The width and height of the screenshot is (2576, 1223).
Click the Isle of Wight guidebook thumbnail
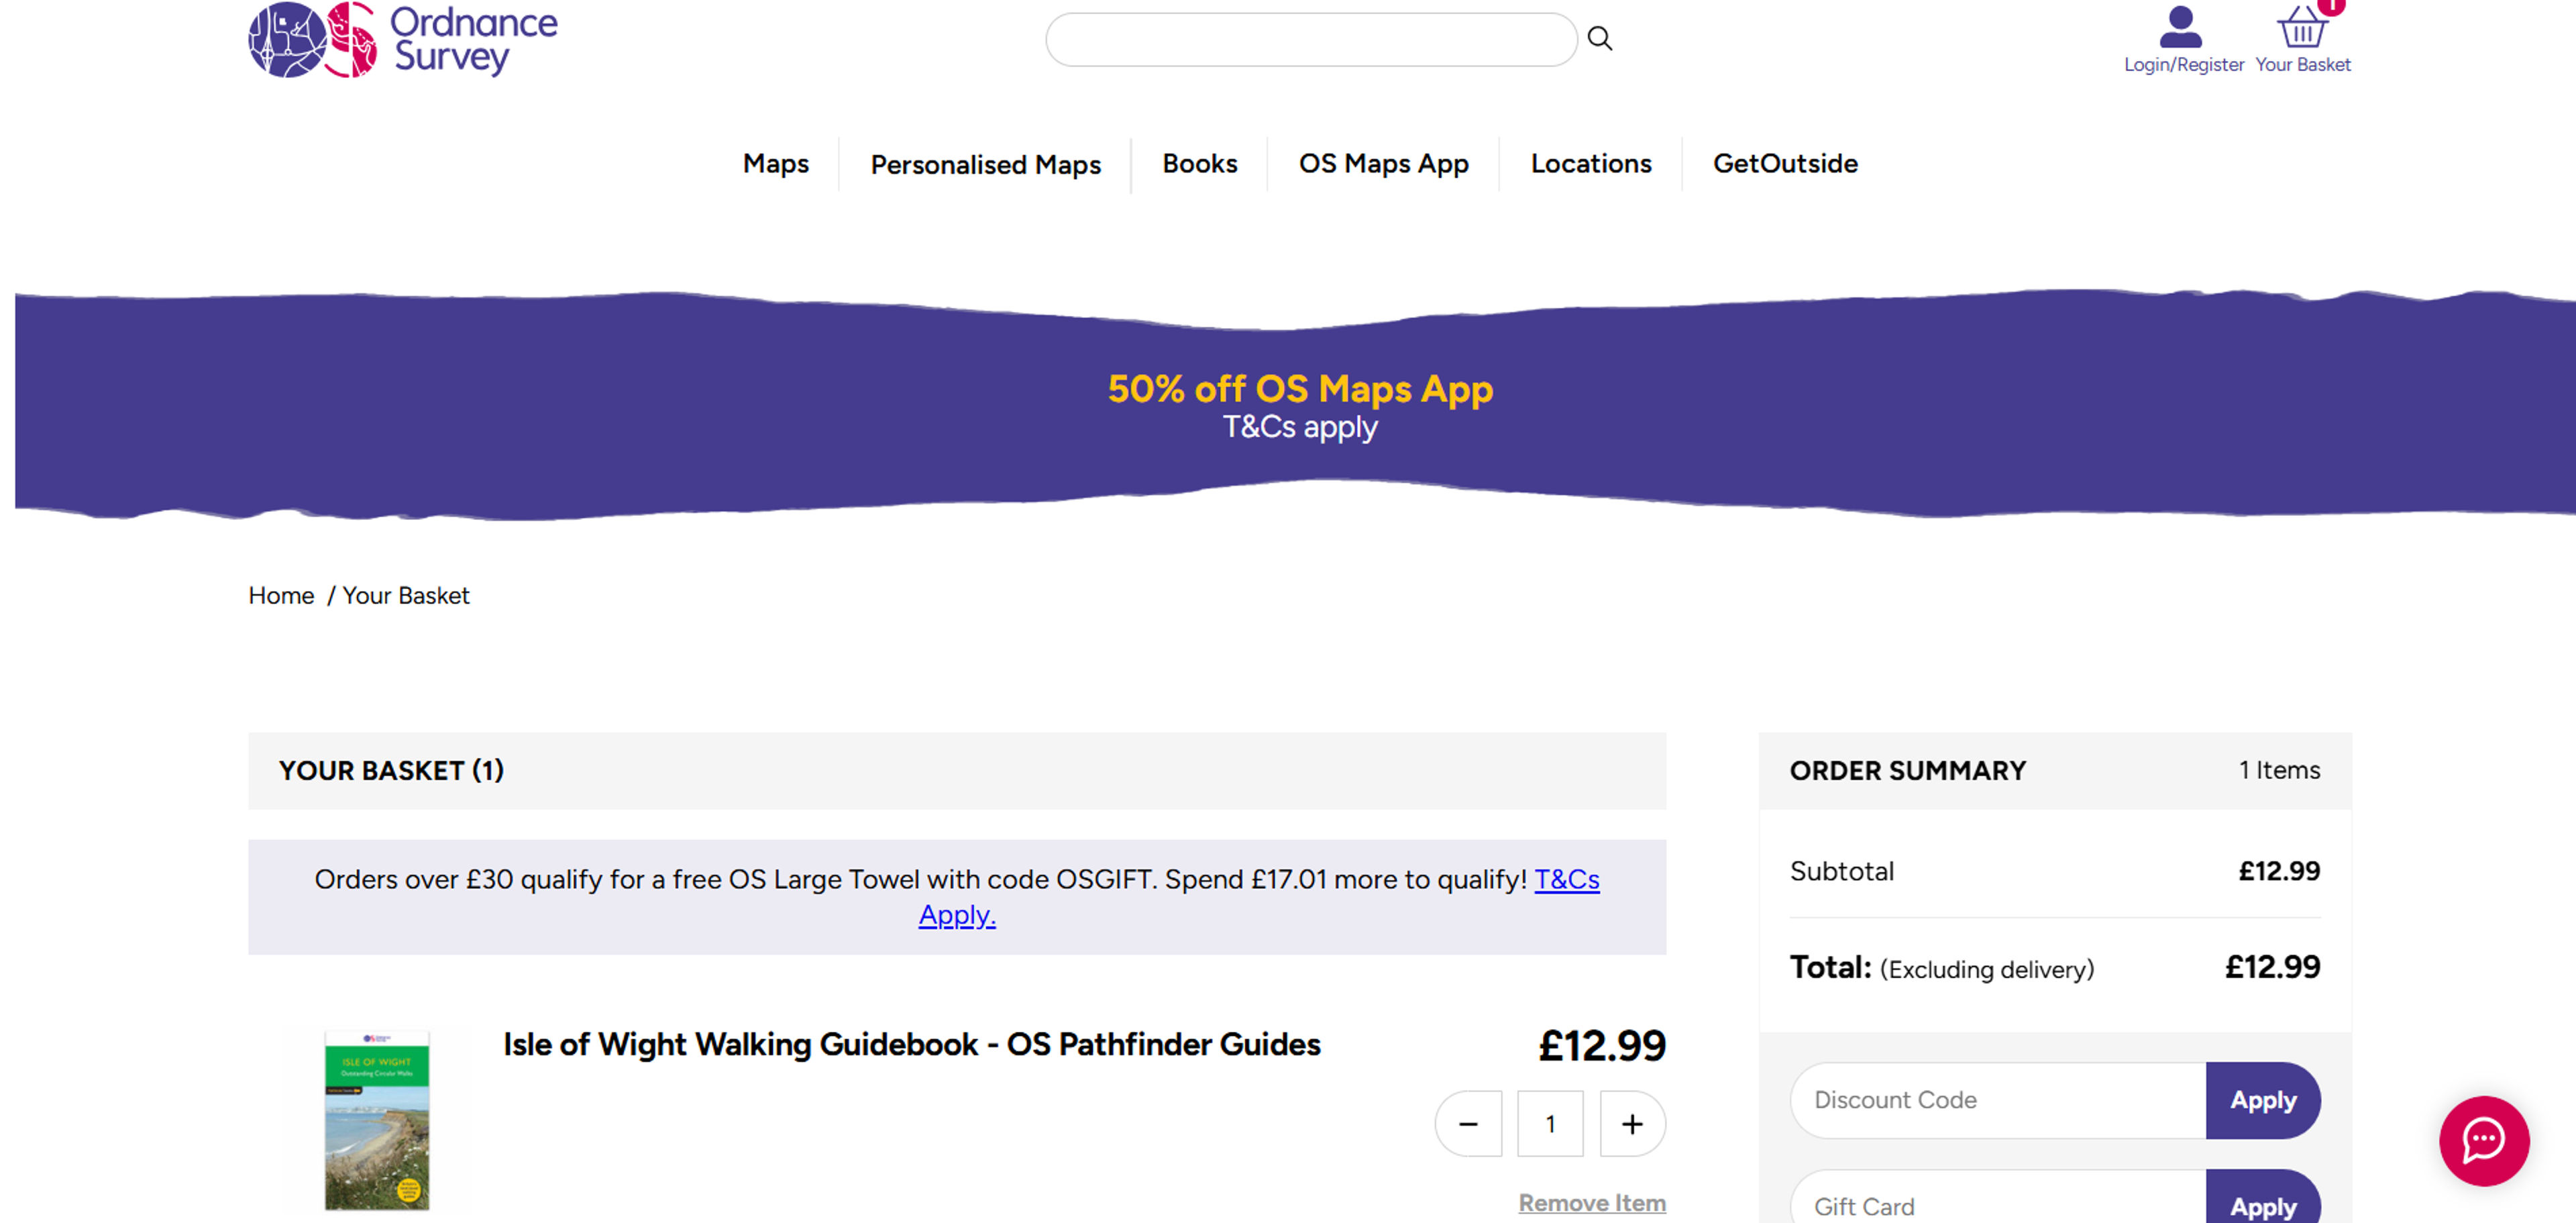tap(377, 1120)
